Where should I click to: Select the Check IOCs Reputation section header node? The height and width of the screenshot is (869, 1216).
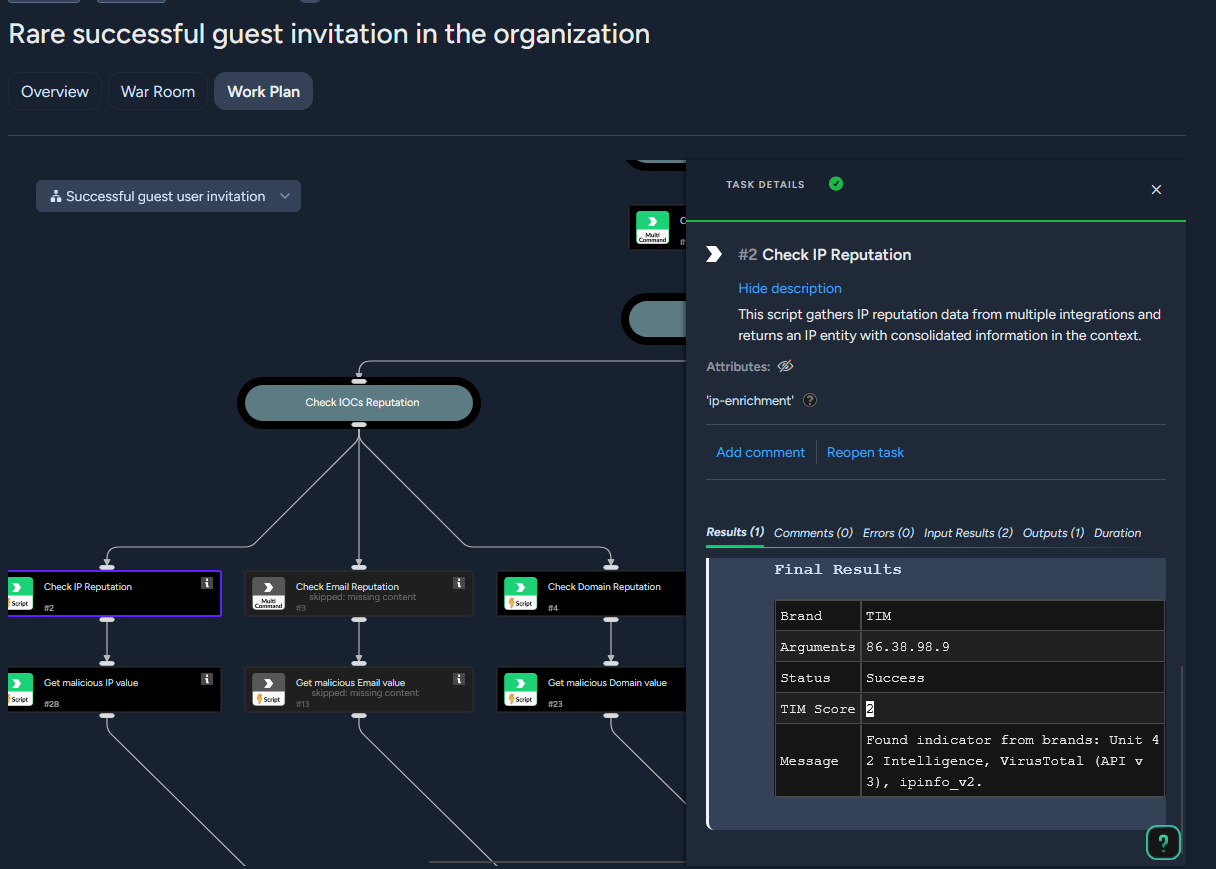coord(359,402)
